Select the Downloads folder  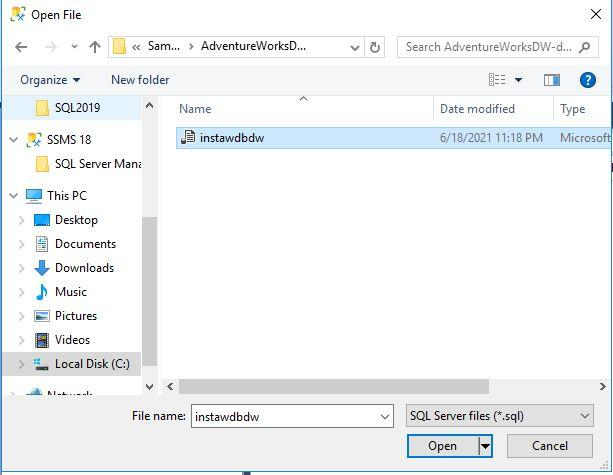84,268
